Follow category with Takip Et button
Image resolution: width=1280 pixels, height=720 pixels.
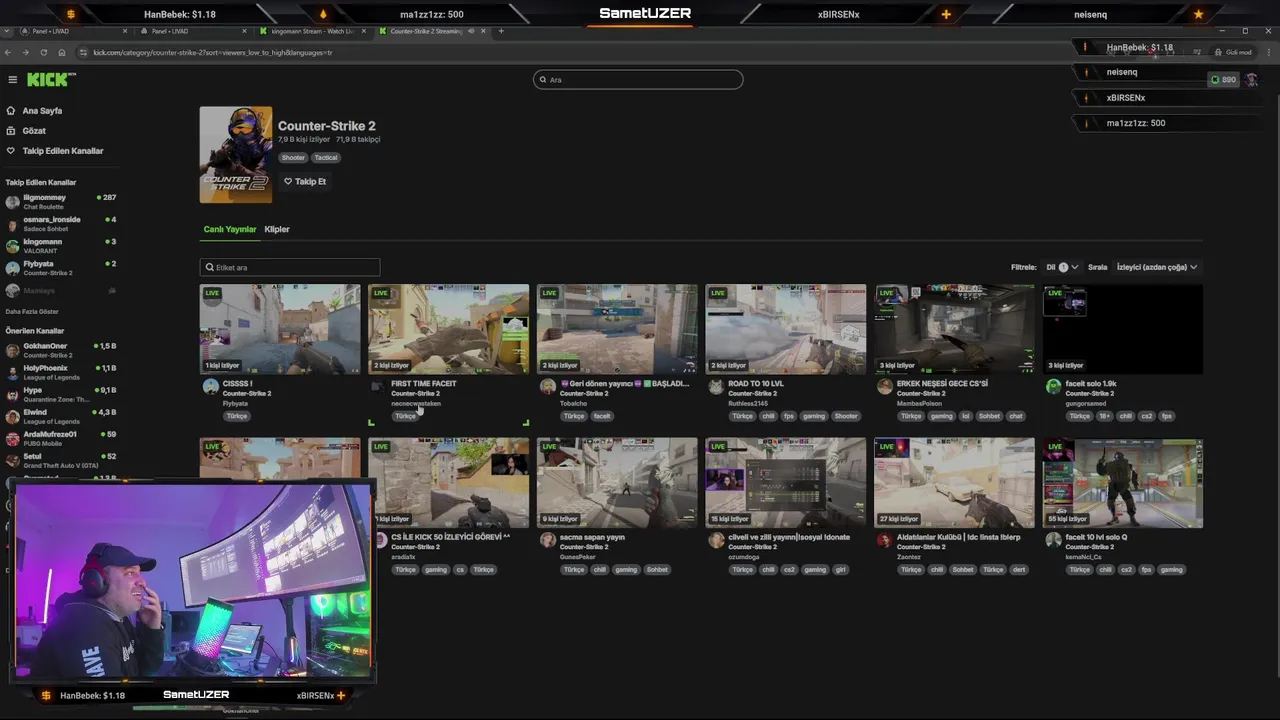tap(305, 182)
